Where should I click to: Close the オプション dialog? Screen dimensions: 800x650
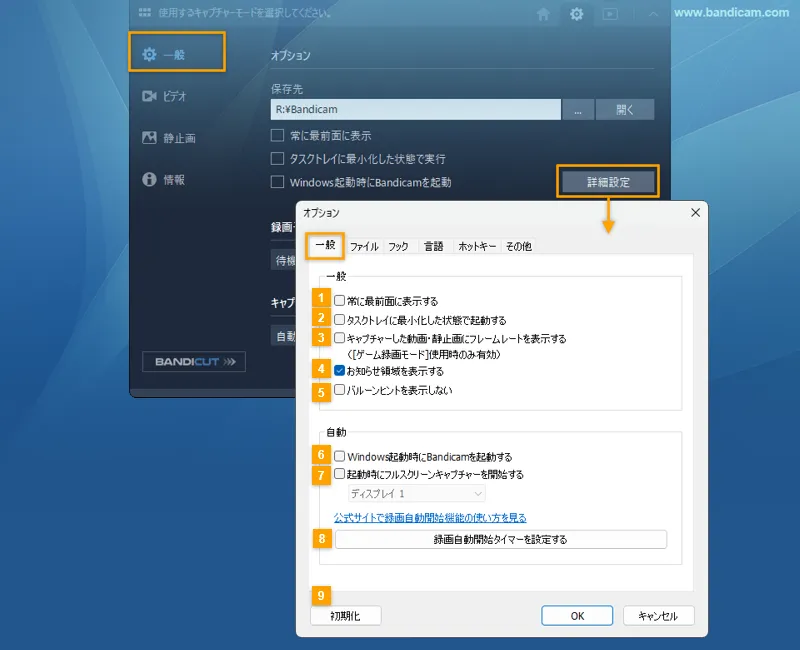pos(695,213)
